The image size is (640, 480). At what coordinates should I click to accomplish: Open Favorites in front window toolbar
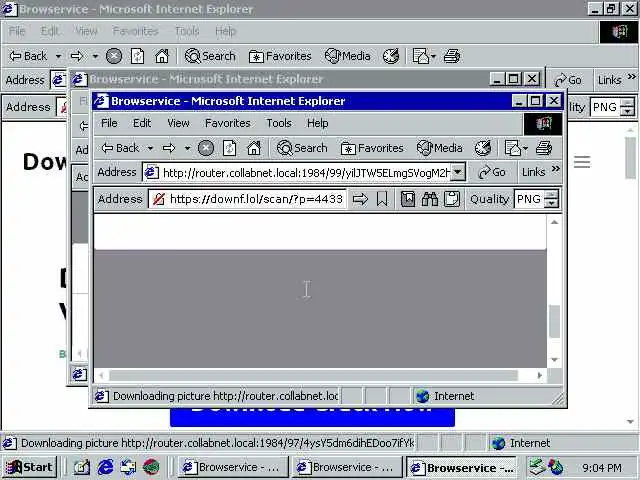click(372, 148)
